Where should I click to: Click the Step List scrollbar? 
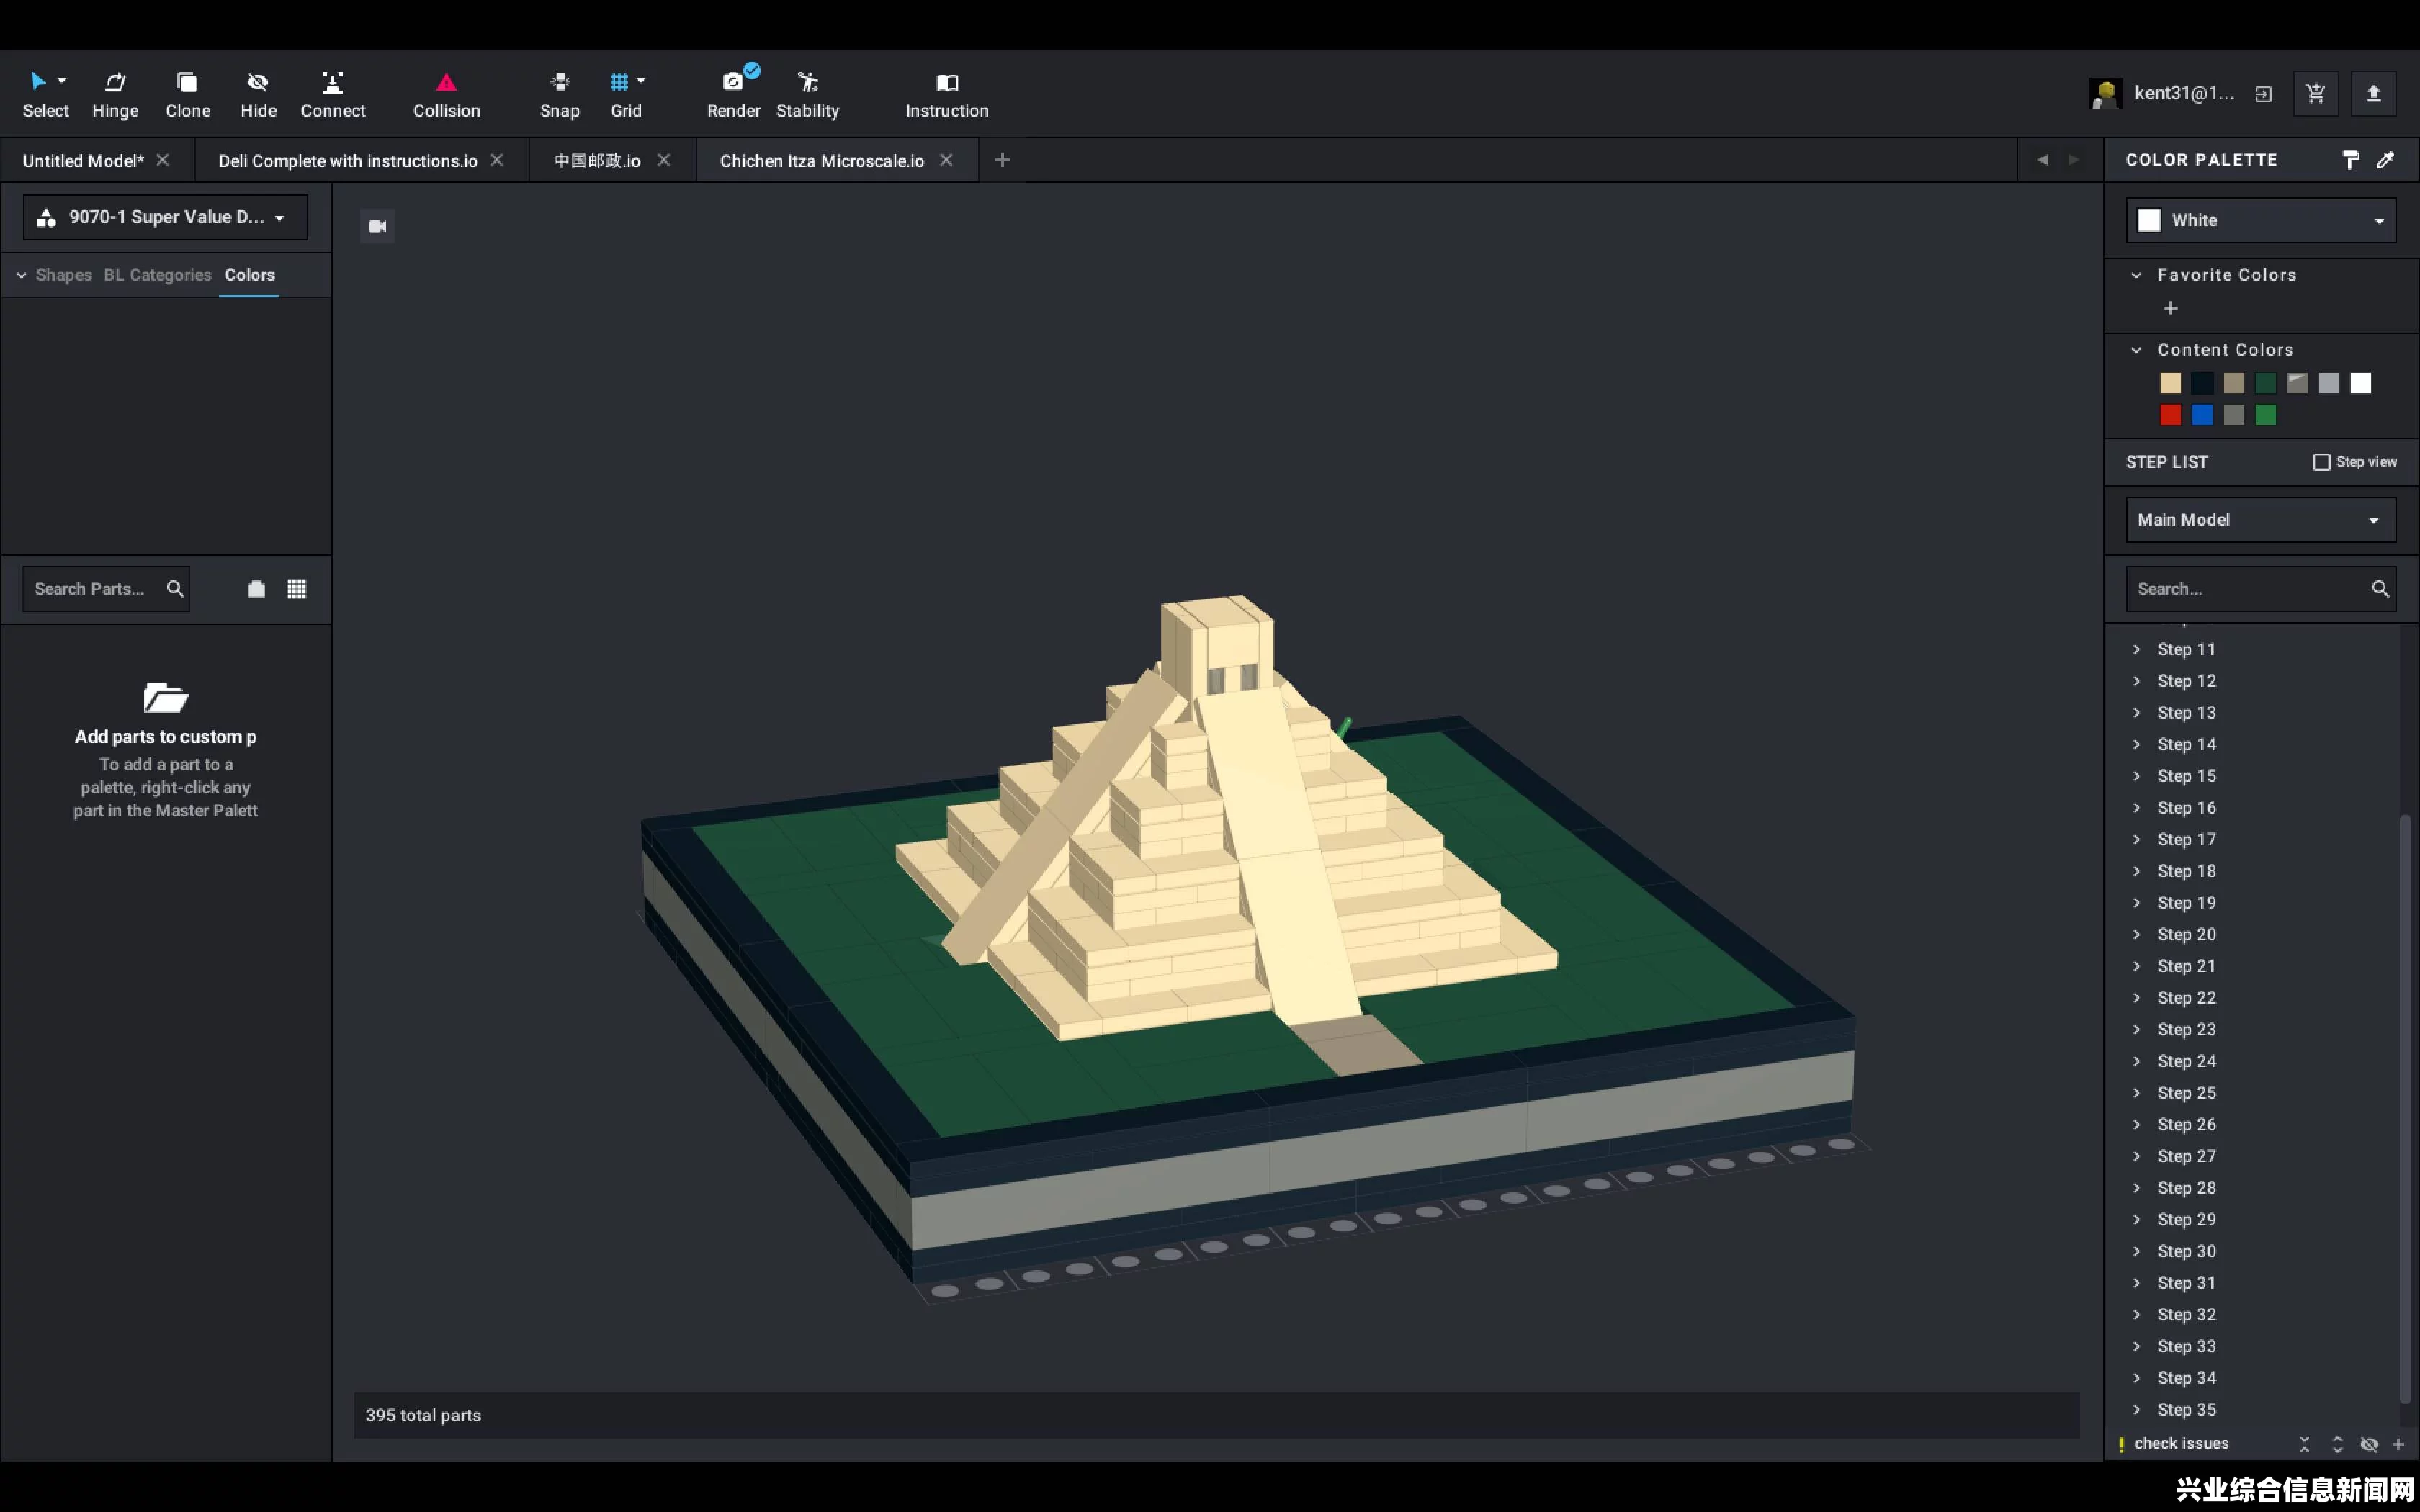click(2404, 1108)
